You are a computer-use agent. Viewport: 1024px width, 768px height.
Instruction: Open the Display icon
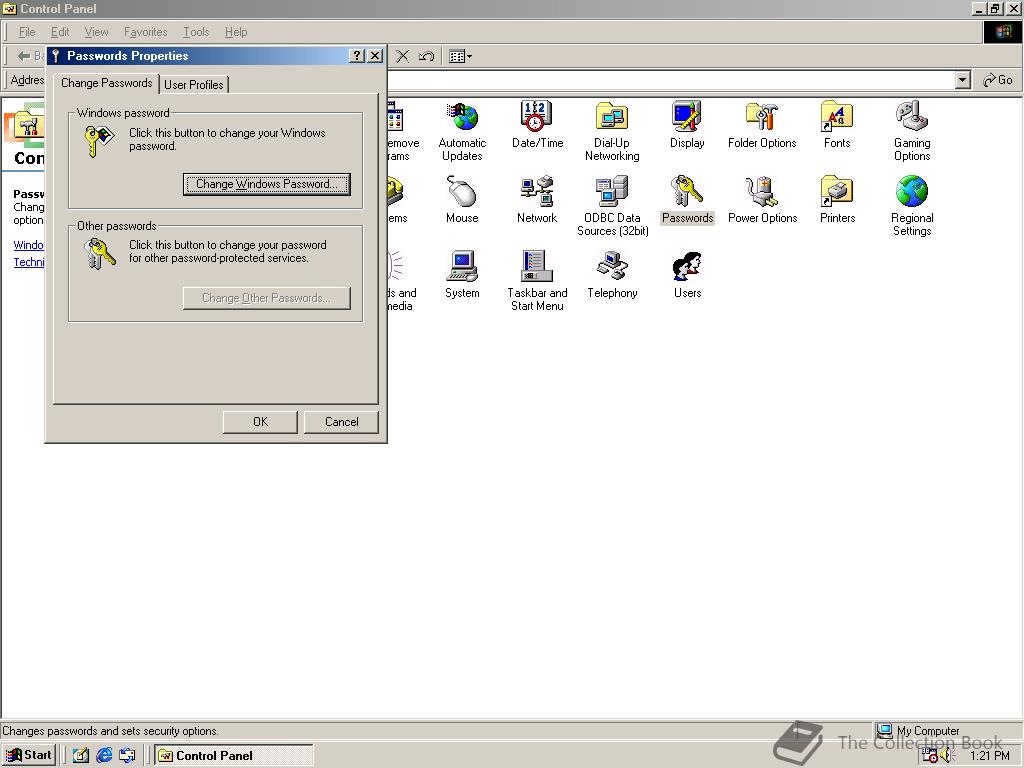pyautogui.click(x=687, y=125)
